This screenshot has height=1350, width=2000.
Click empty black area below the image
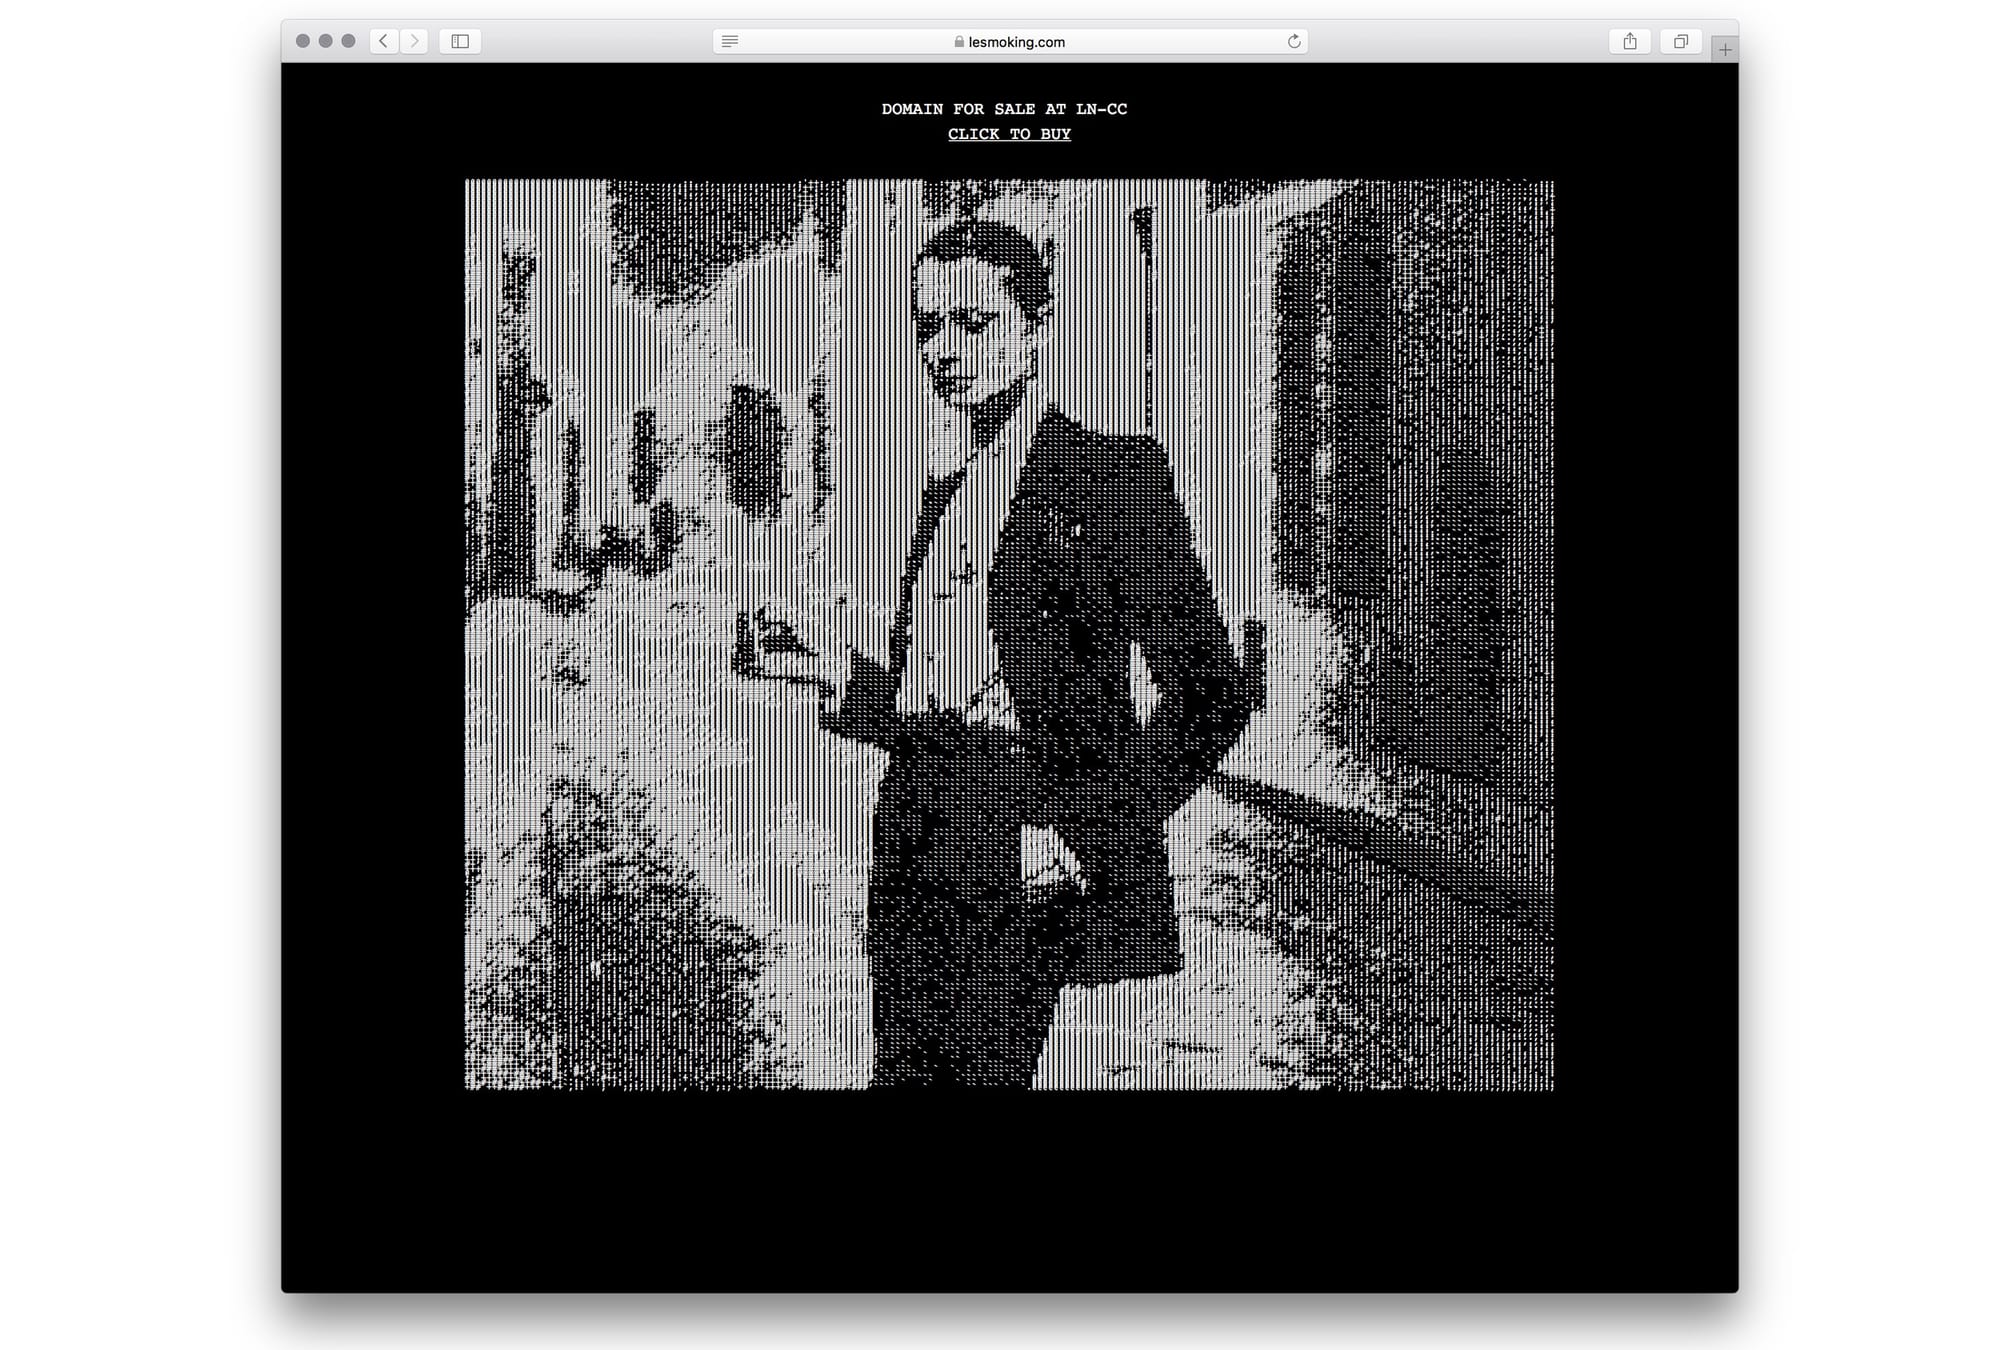tap(1009, 1190)
